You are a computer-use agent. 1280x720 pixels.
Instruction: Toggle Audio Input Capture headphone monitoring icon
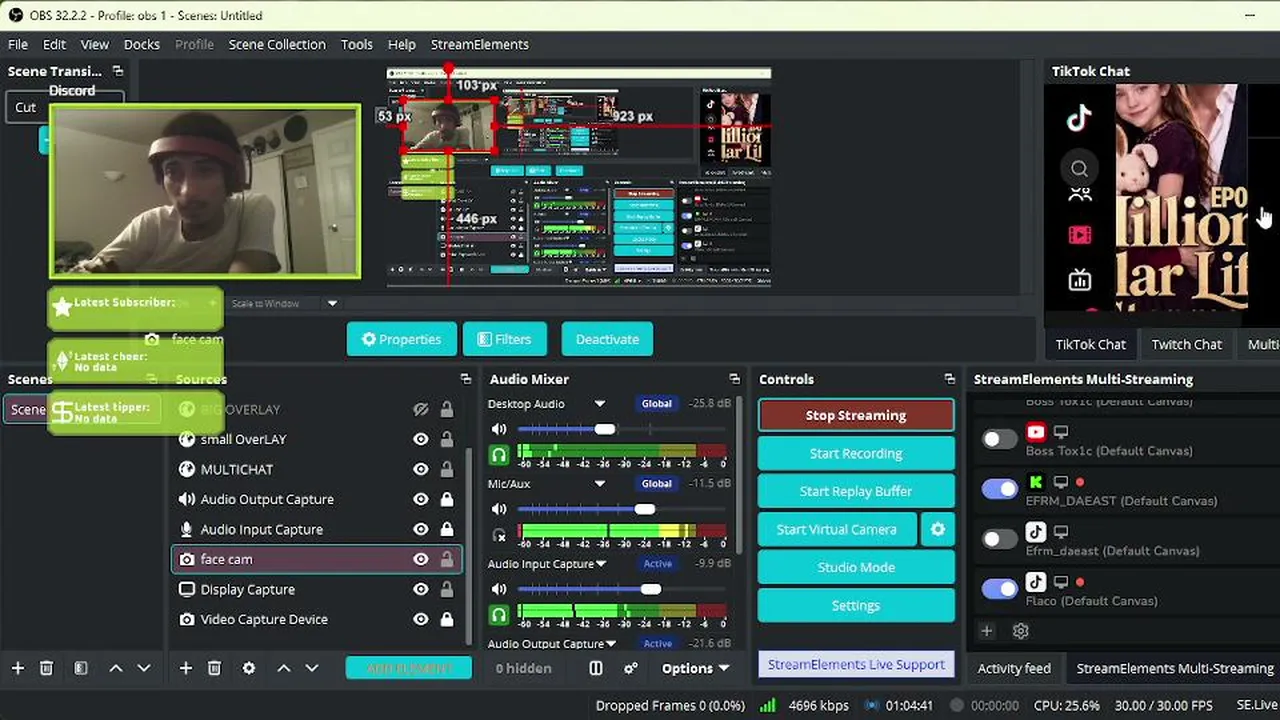[x=499, y=615]
